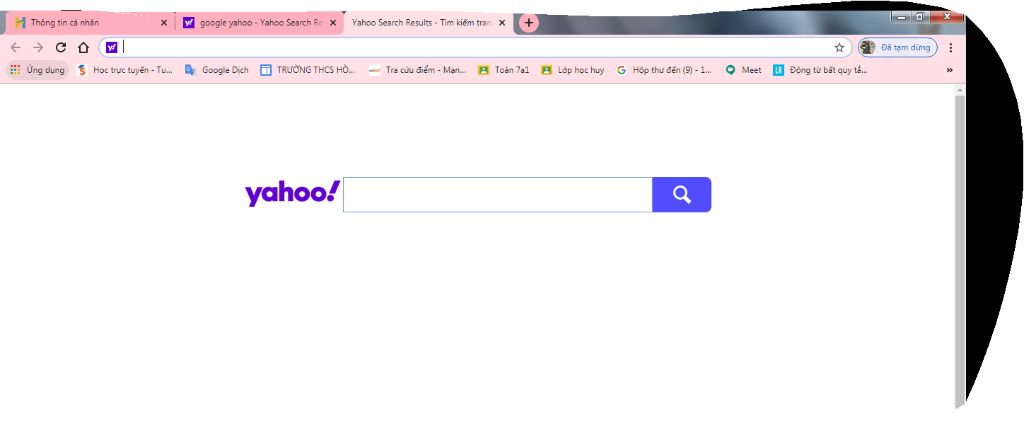Go back to the previous page

pyautogui.click(x=16, y=47)
